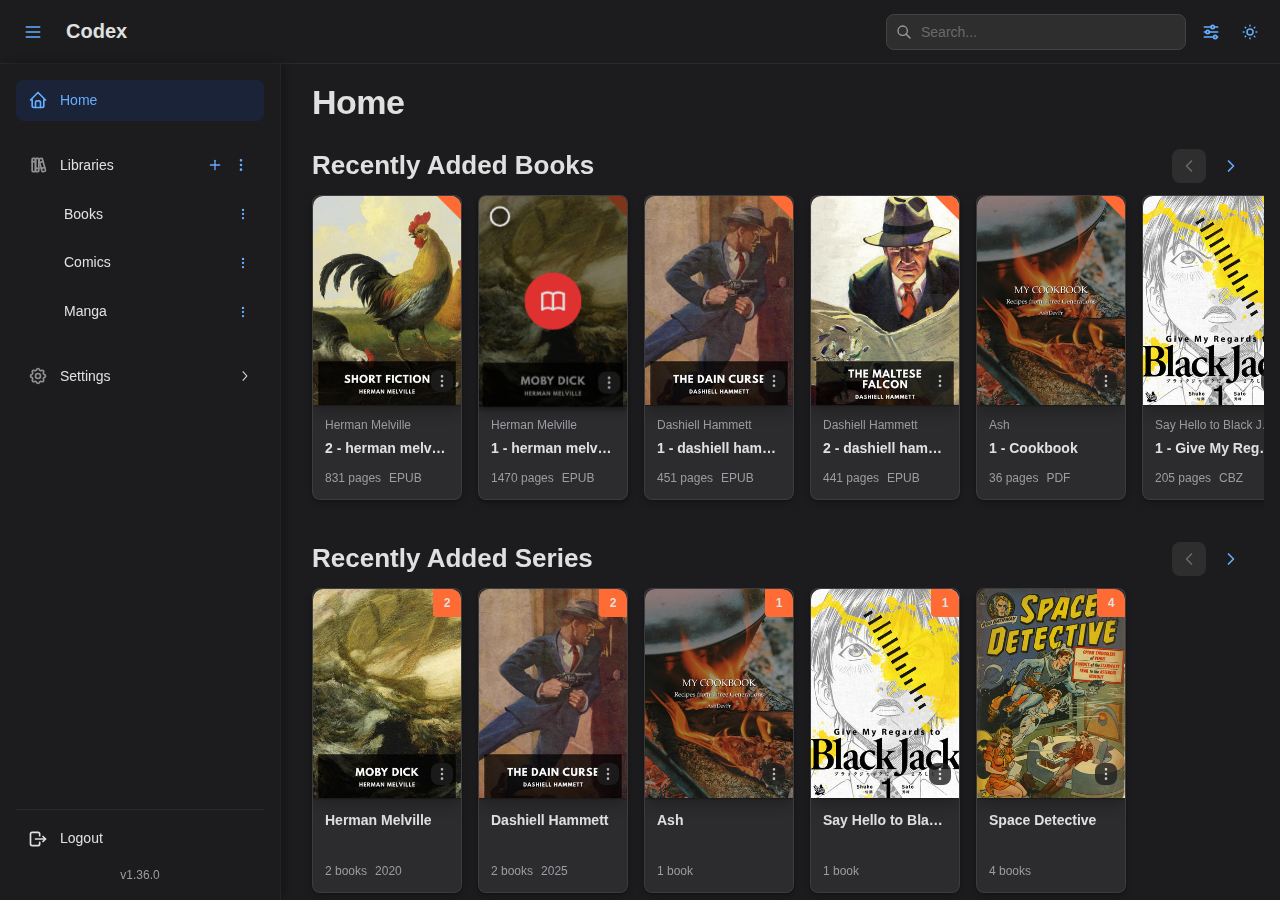Focus the Search input field
Viewport: 1280px width, 900px height.
(x=1036, y=32)
